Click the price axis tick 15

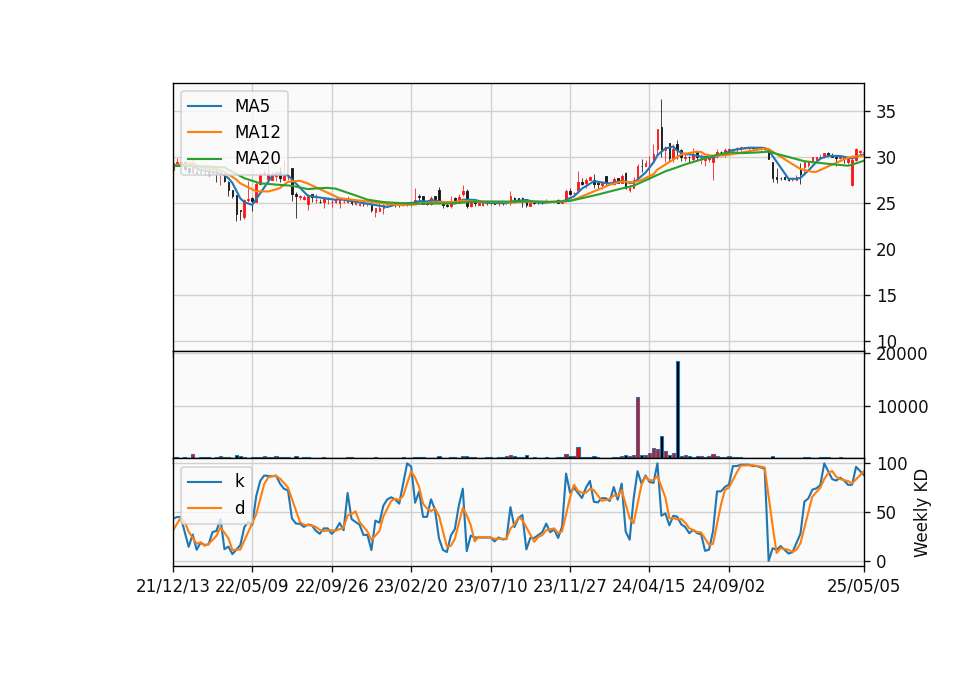886,296
